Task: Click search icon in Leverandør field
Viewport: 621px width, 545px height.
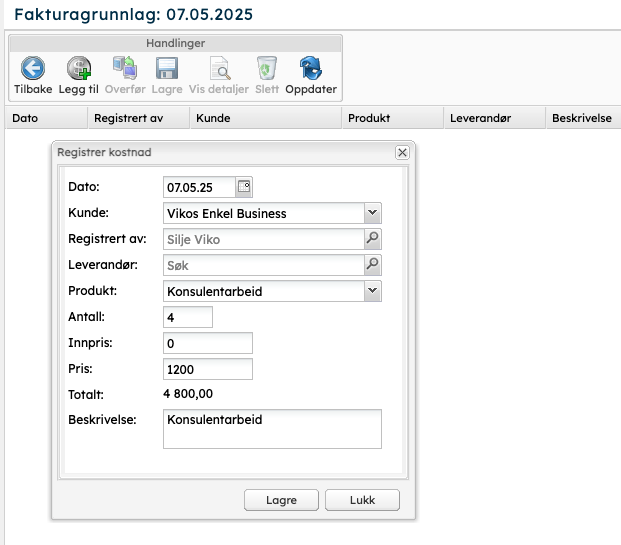Action: coord(372,265)
